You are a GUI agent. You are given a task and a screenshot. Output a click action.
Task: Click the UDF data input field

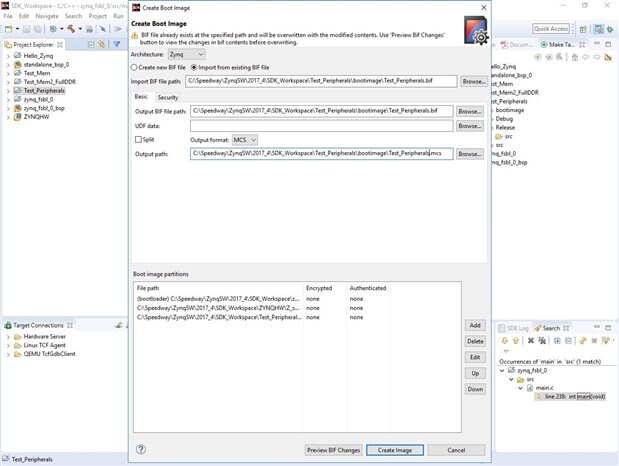click(322, 126)
